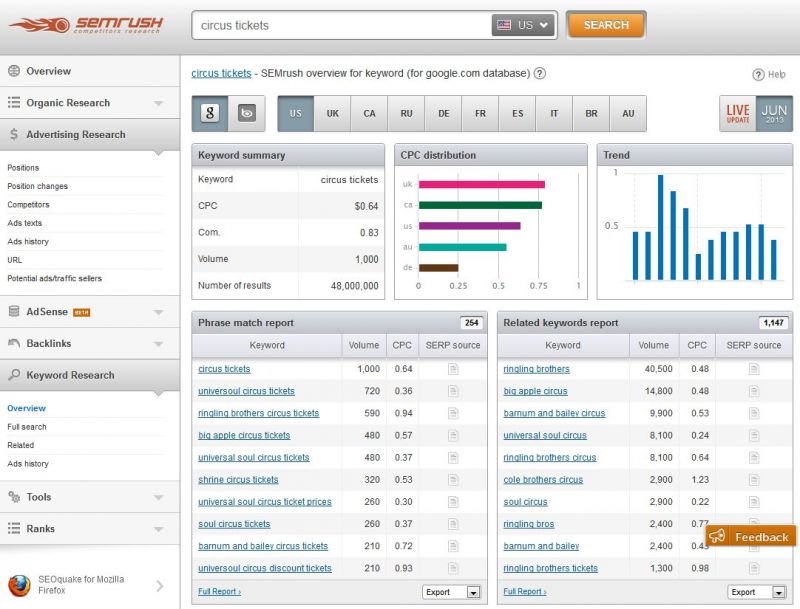The image size is (800, 609).
Task: Open help tooltip next to keyword overview title
Action: (x=540, y=73)
